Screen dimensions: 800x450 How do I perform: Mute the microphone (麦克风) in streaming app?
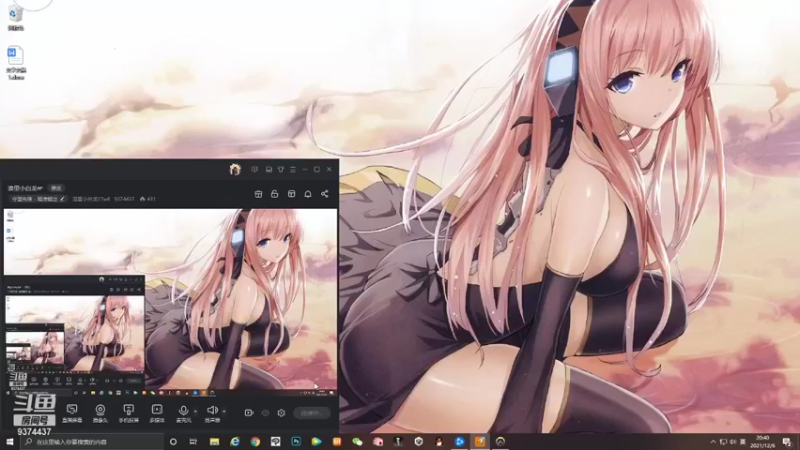(183, 413)
